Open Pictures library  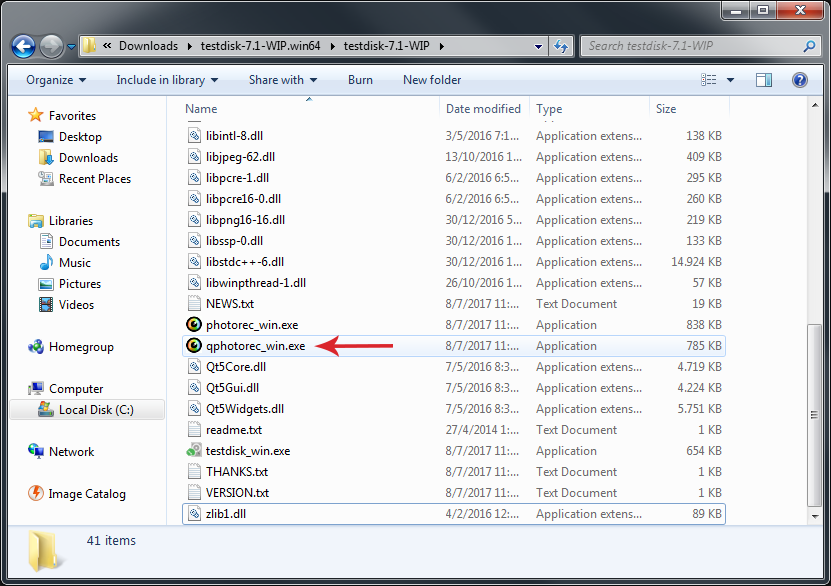[x=79, y=284]
